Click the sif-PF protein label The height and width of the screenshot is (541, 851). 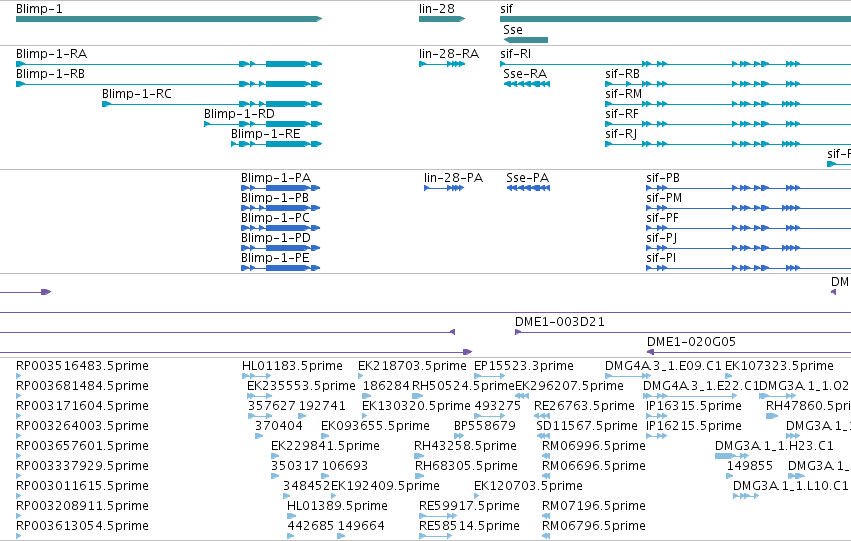pos(663,218)
